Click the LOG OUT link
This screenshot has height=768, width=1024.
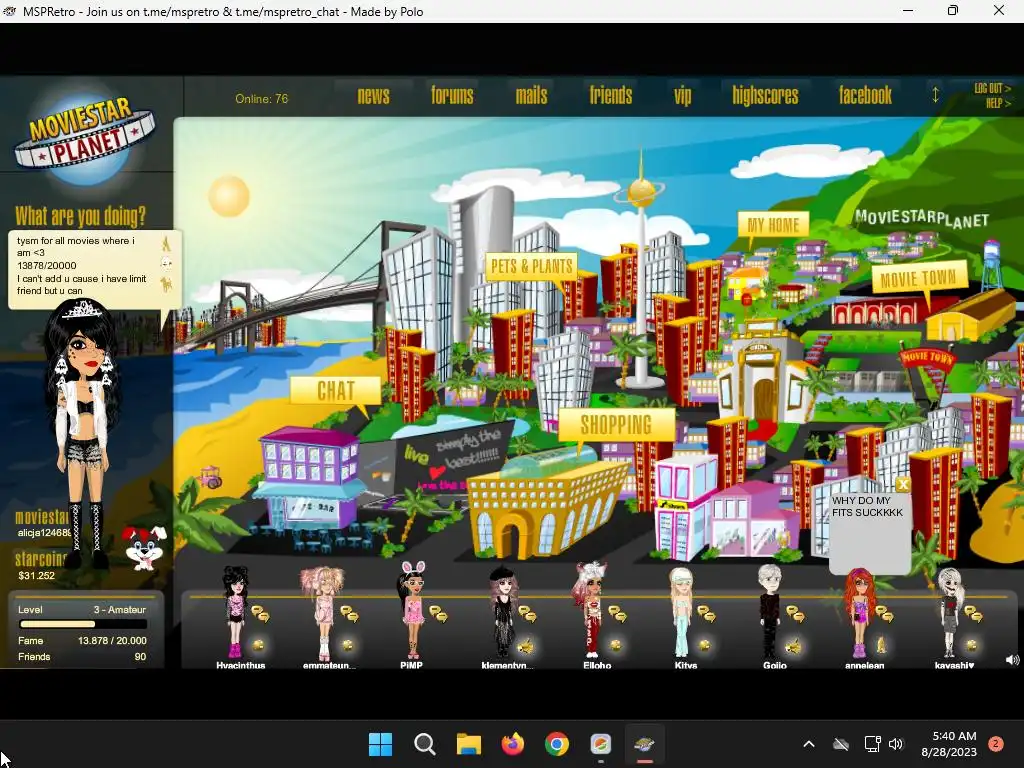coord(993,88)
